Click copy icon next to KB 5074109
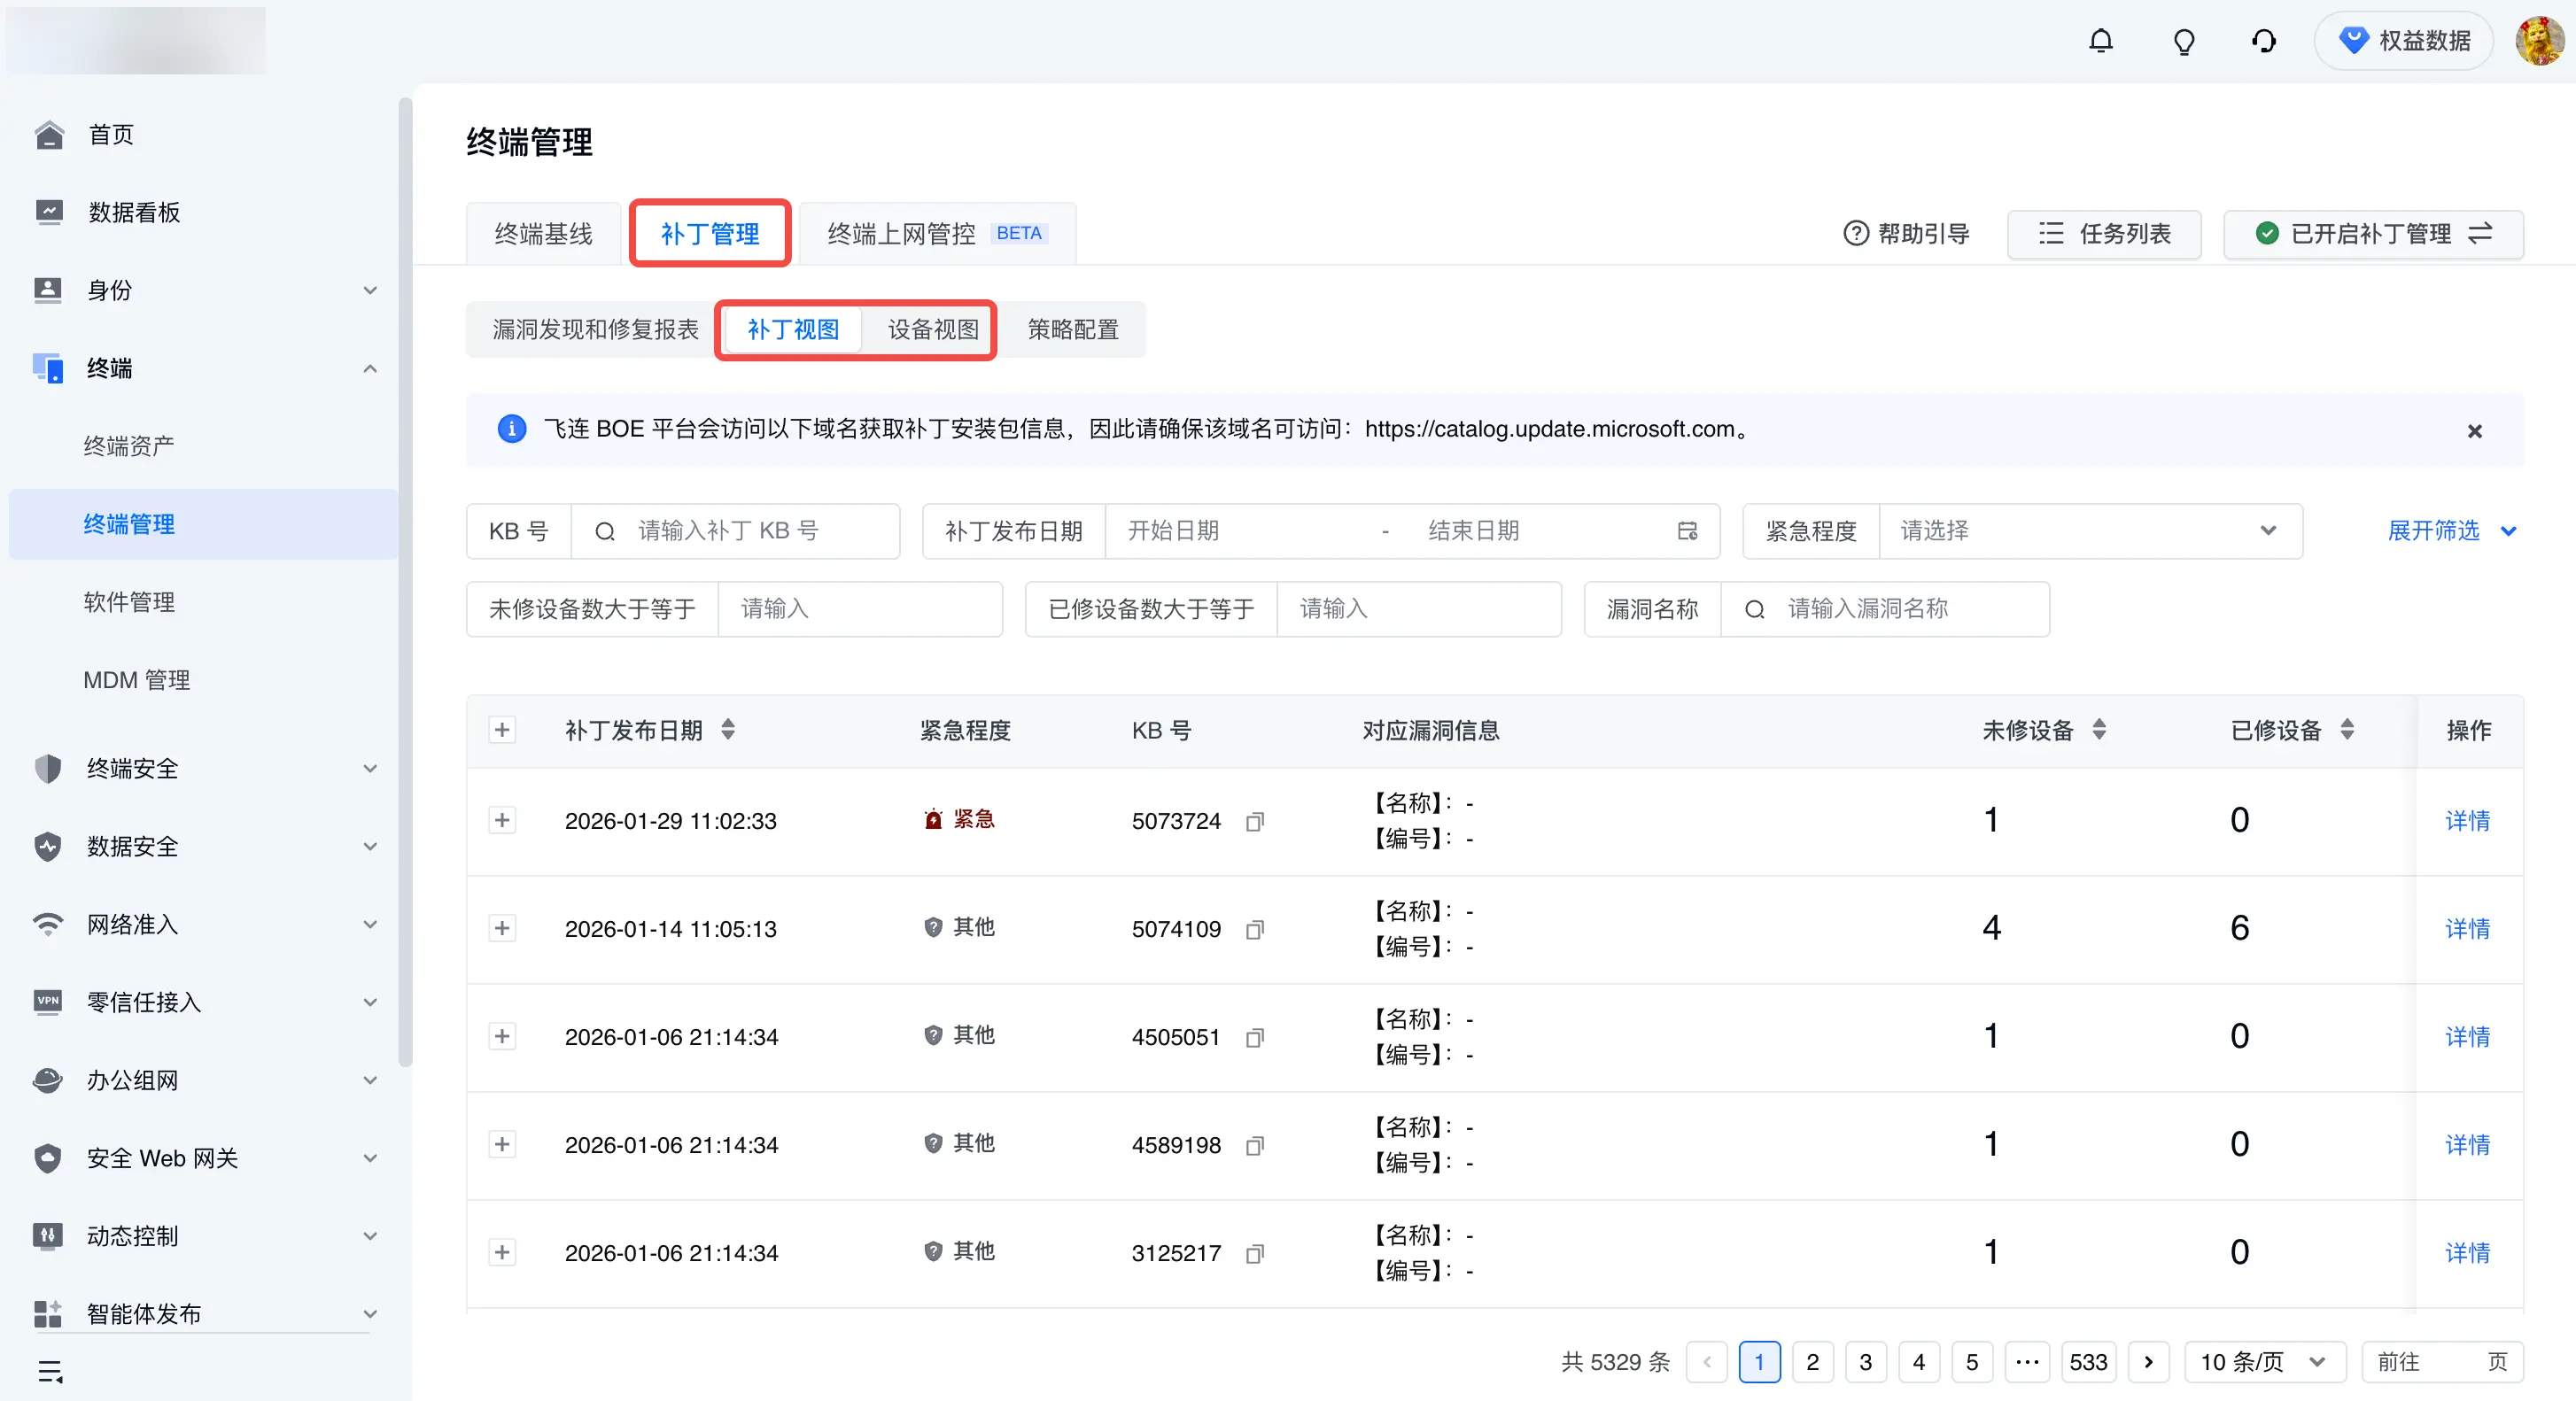This screenshot has width=2576, height=1401. (x=1254, y=929)
